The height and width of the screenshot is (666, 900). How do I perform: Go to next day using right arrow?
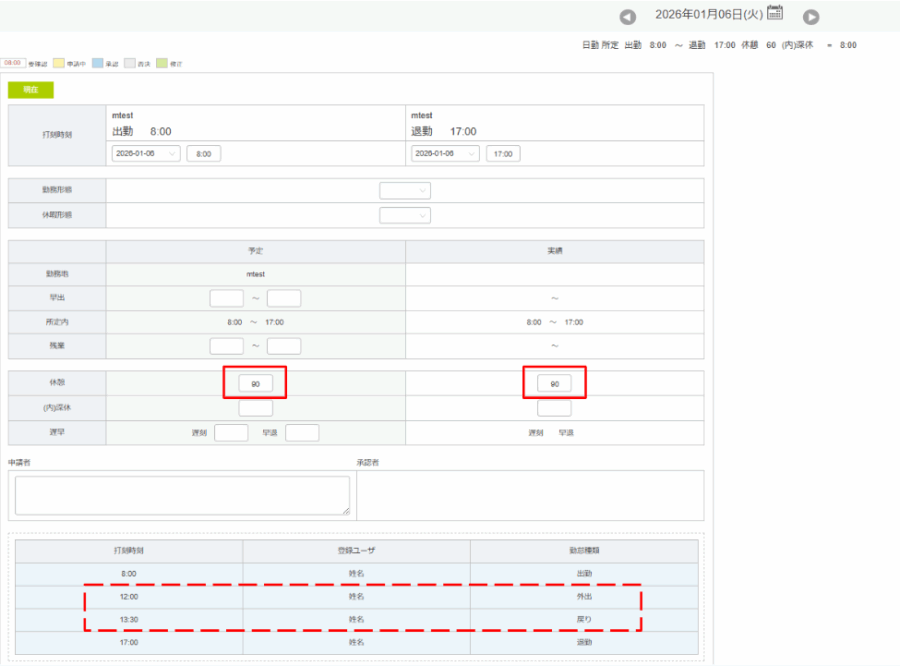tap(811, 17)
